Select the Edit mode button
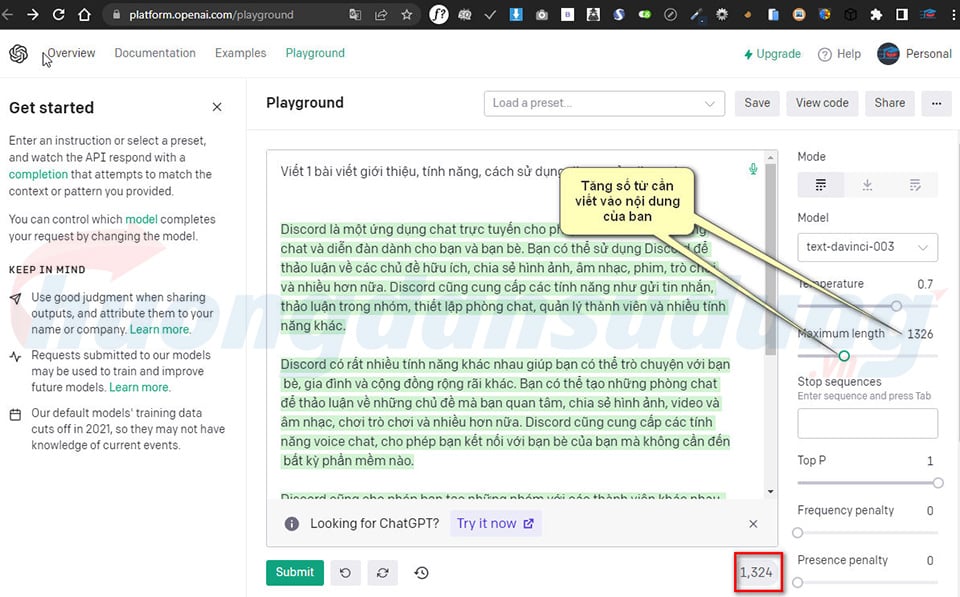Image resolution: width=960 pixels, height=597 pixels. pos(914,185)
